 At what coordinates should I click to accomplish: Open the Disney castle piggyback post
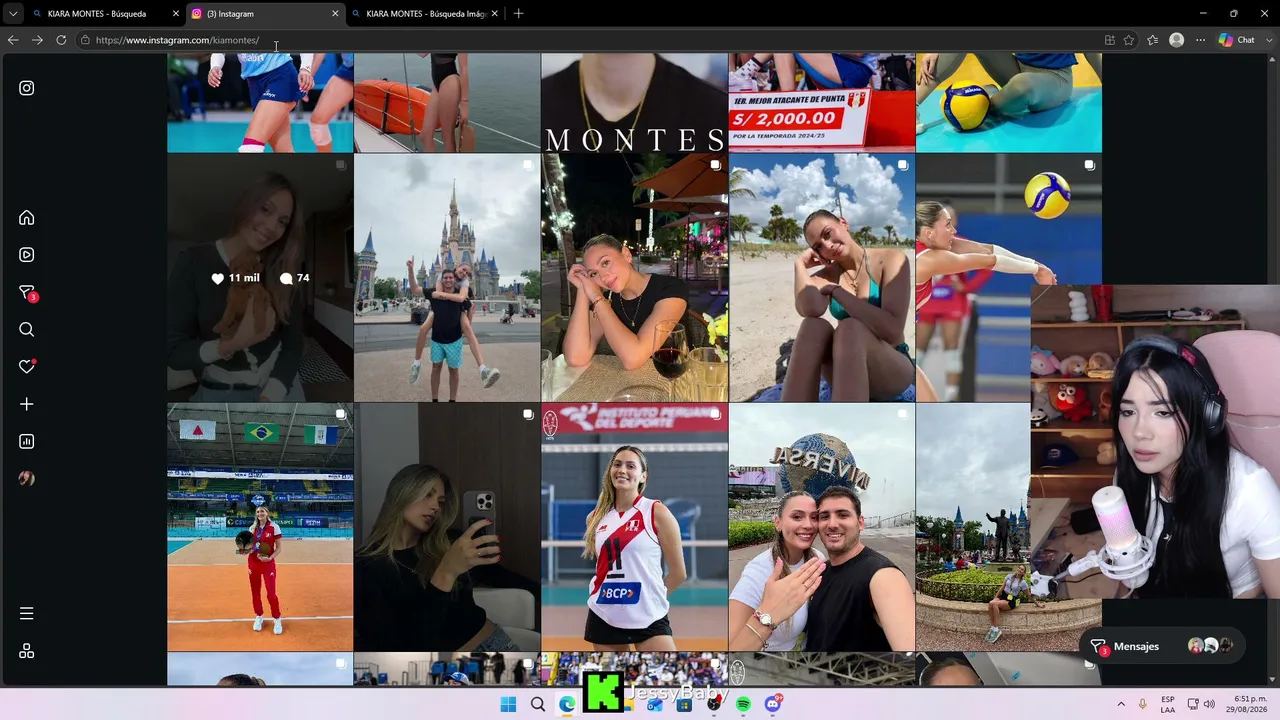click(x=447, y=278)
